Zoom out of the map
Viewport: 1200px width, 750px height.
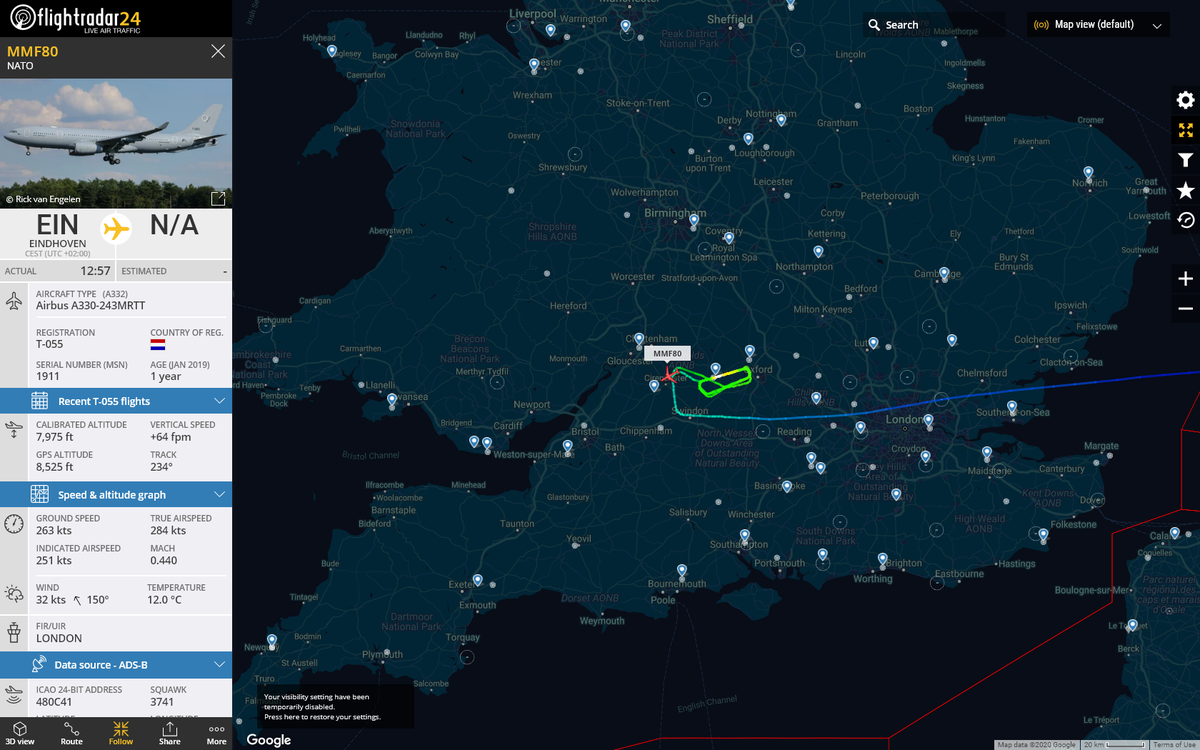coord(1186,308)
